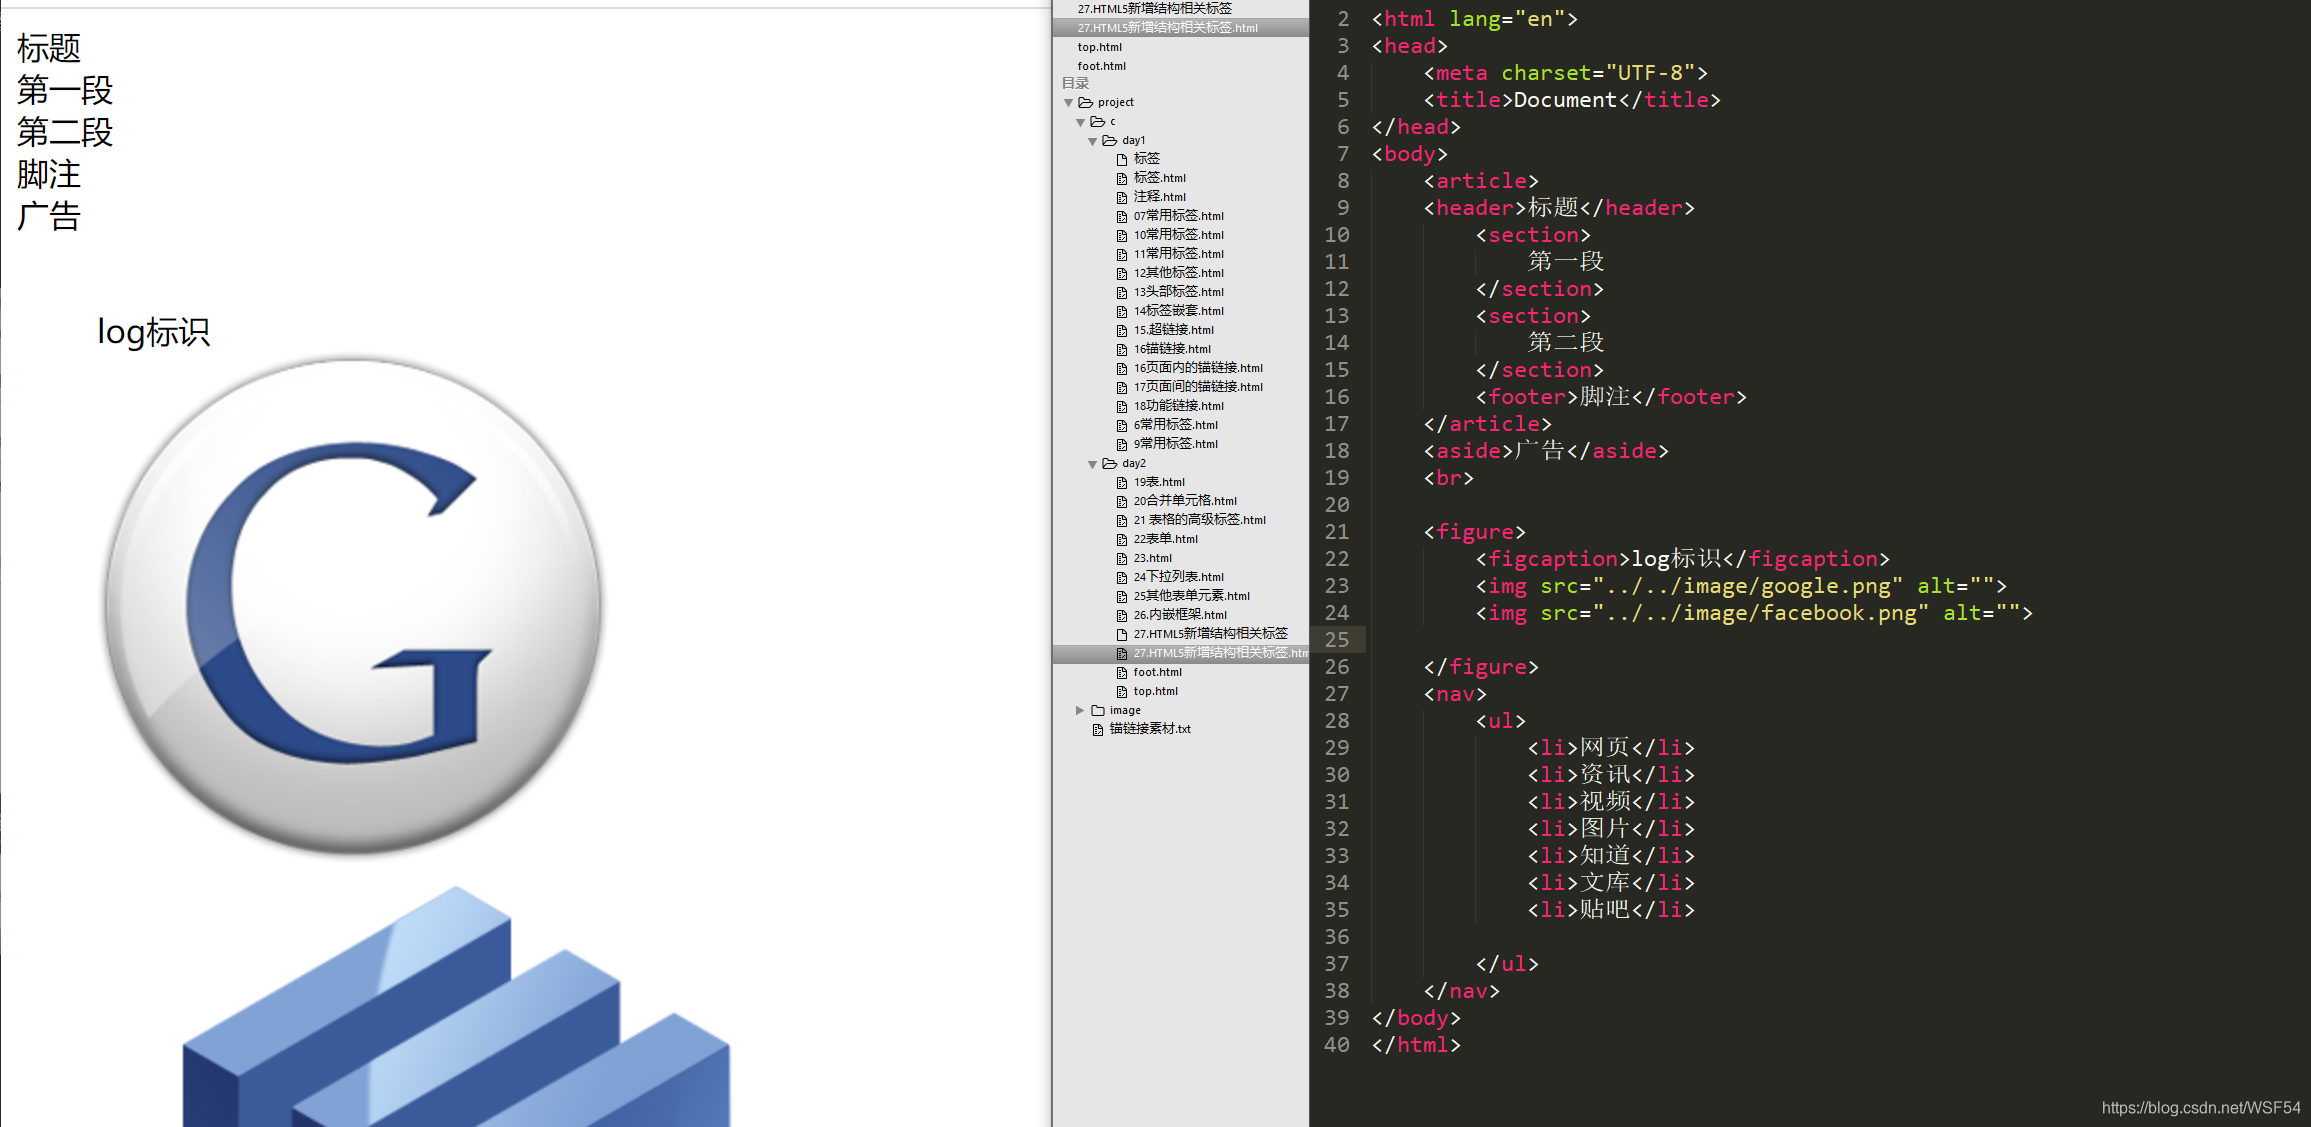Click the facebook.png img src code line
This screenshot has height=1127, width=2311.
pyautogui.click(x=1754, y=613)
